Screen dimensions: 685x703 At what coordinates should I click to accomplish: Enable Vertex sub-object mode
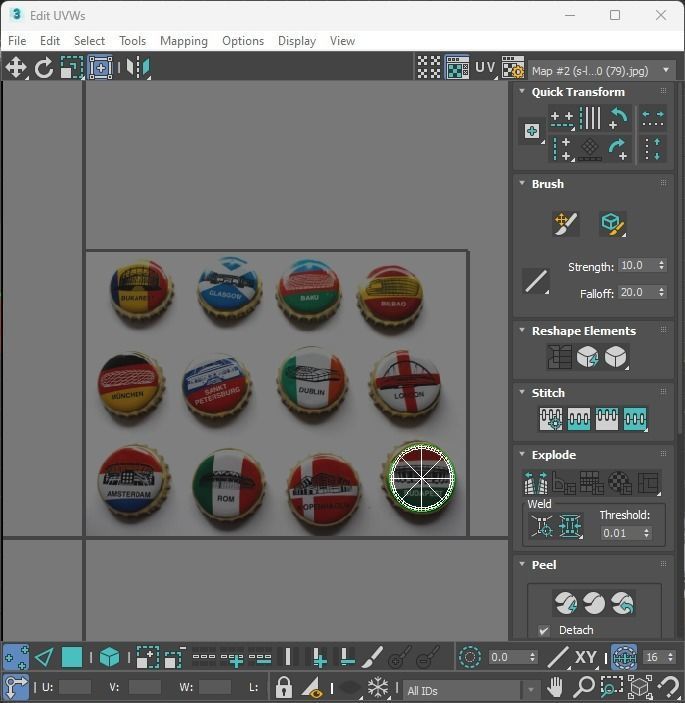[16, 657]
